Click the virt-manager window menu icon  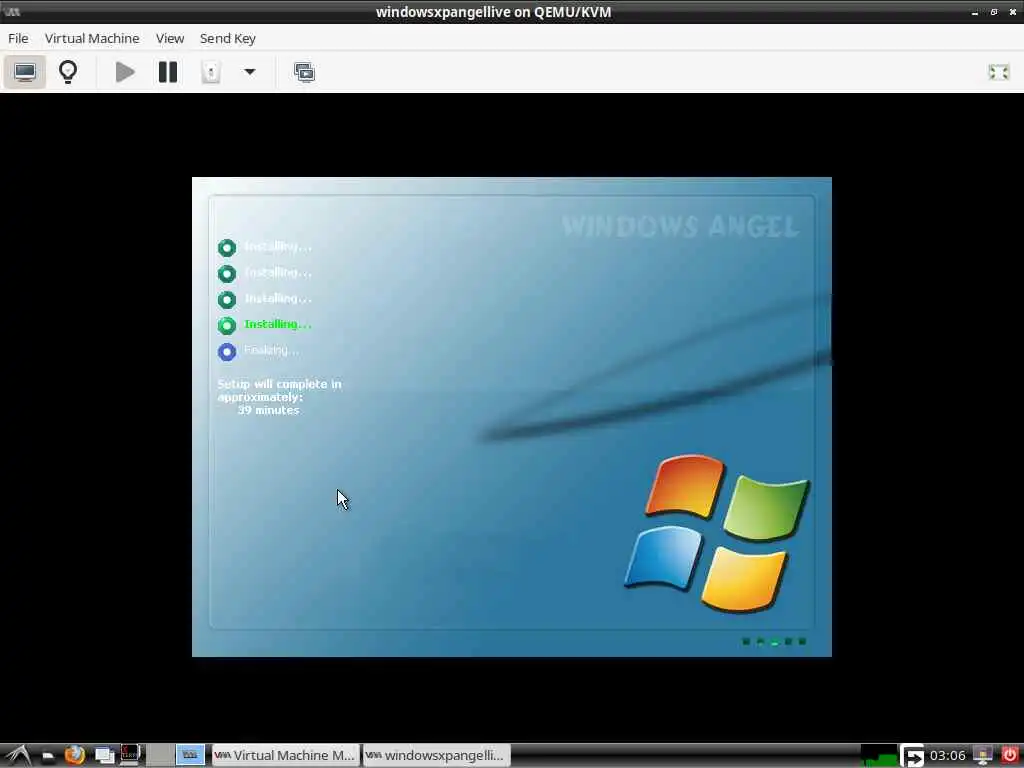(x=12, y=12)
